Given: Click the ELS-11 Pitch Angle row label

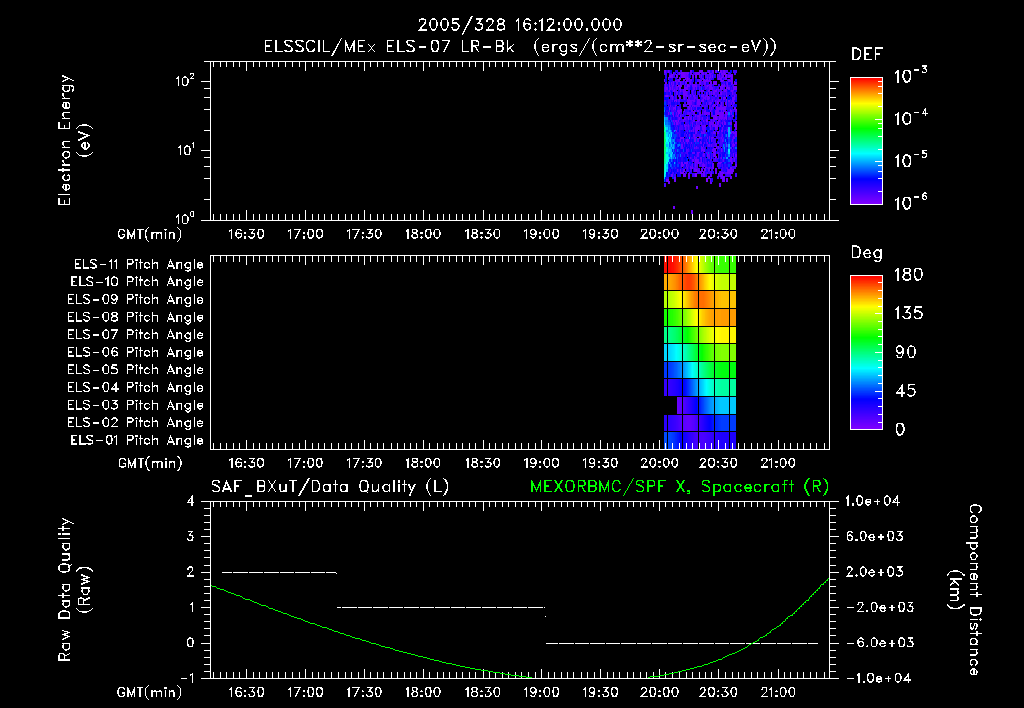Looking at the screenshot, I should (138, 265).
